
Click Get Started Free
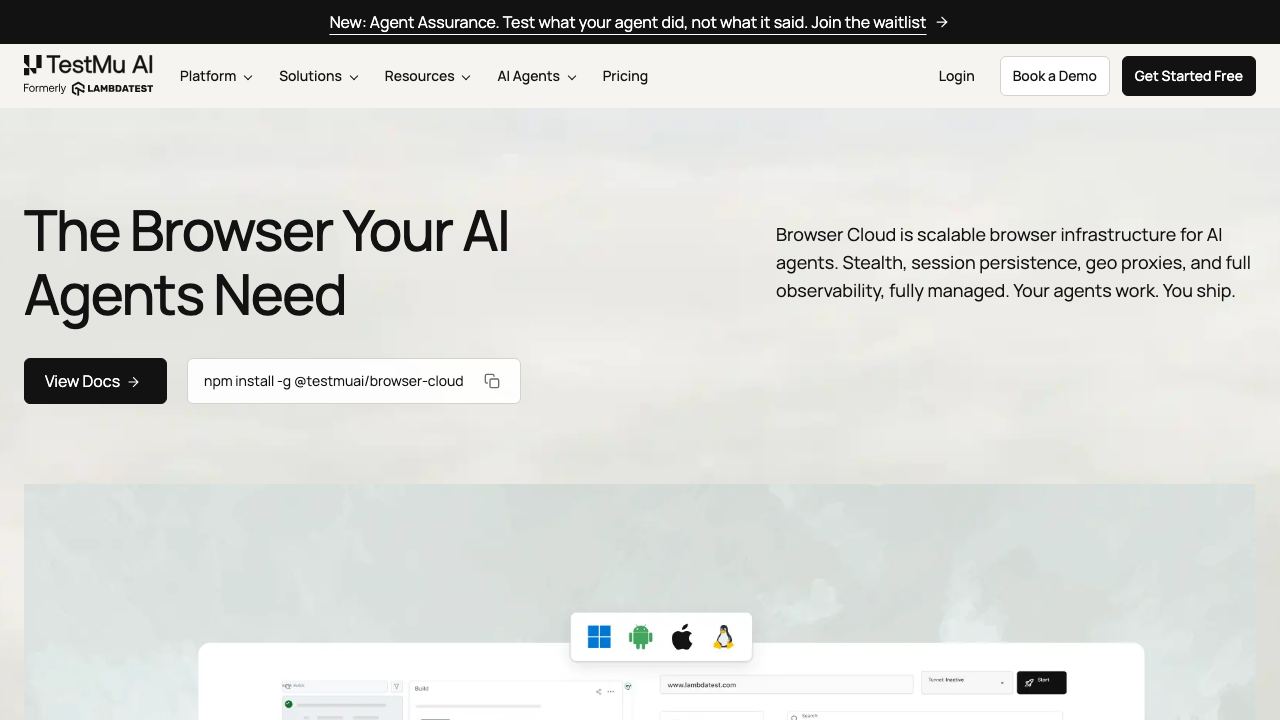(x=1188, y=76)
